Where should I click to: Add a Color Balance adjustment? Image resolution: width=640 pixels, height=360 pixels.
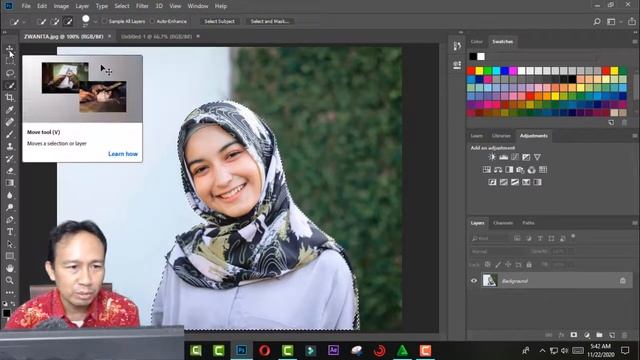click(498, 170)
